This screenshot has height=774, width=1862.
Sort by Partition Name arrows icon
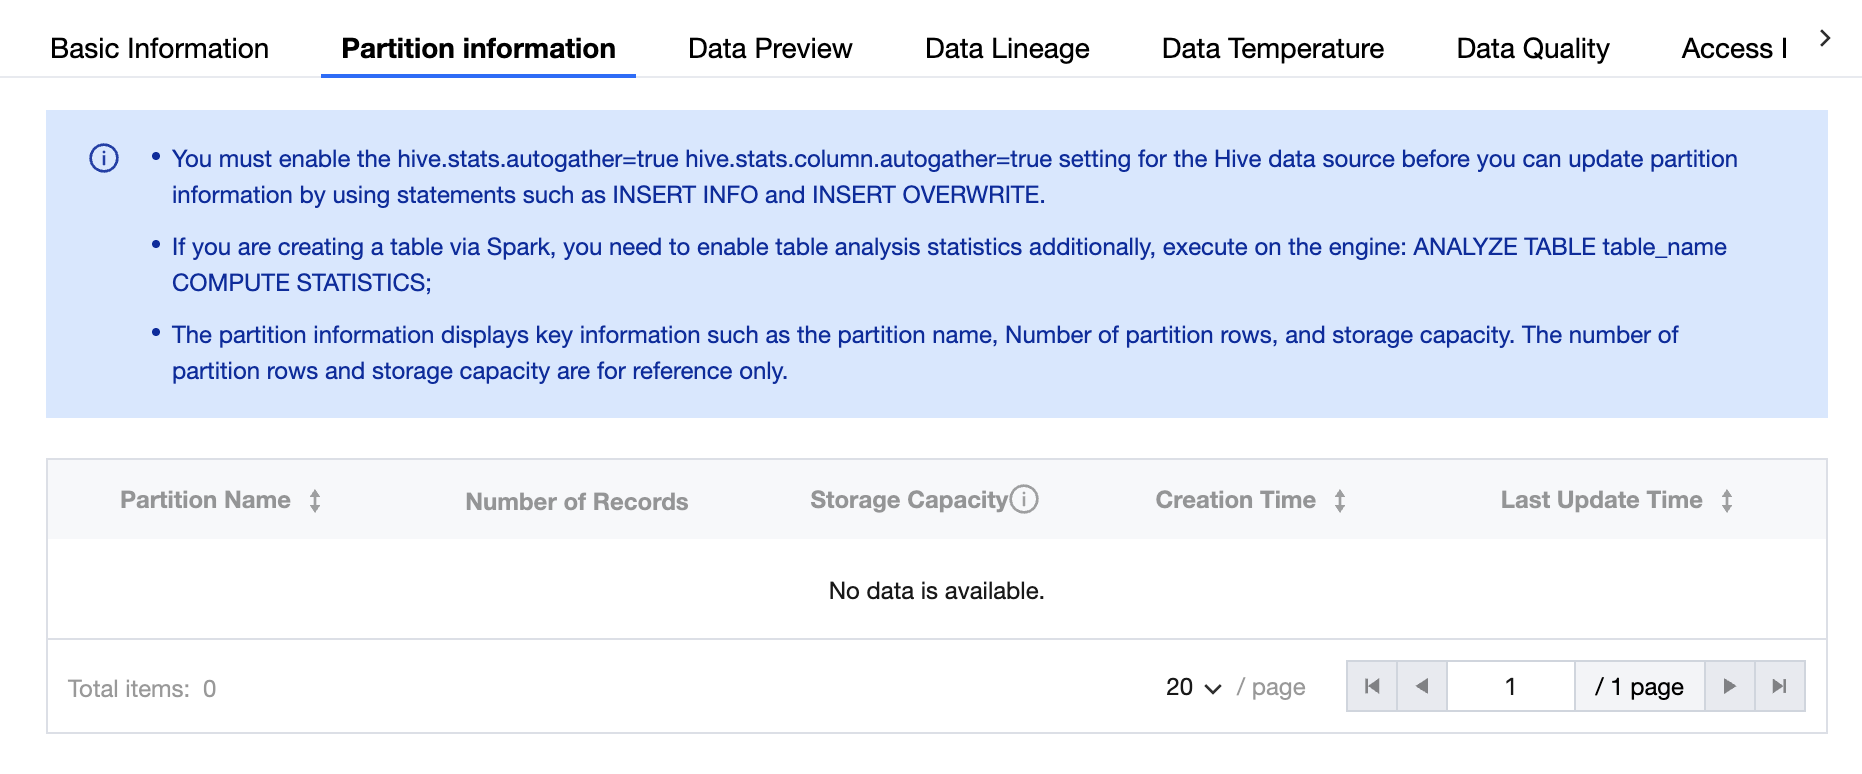tap(315, 501)
